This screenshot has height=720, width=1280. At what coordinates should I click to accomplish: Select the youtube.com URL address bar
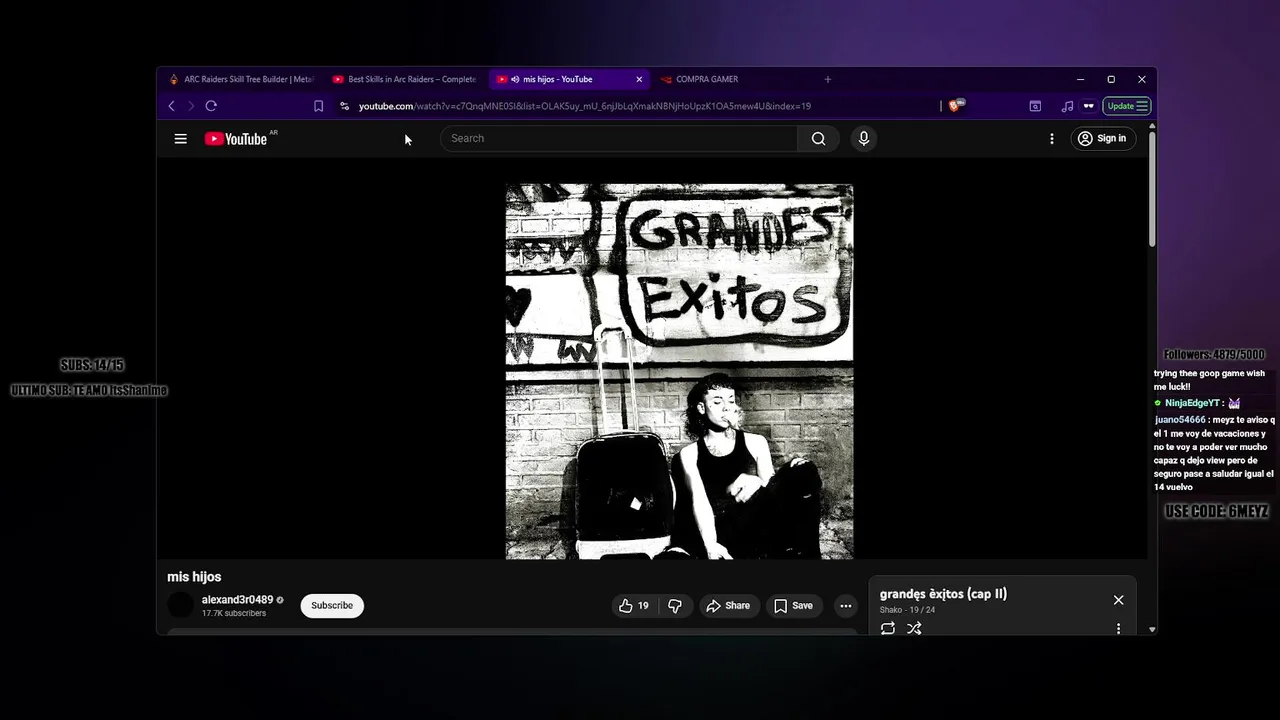click(x=585, y=106)
